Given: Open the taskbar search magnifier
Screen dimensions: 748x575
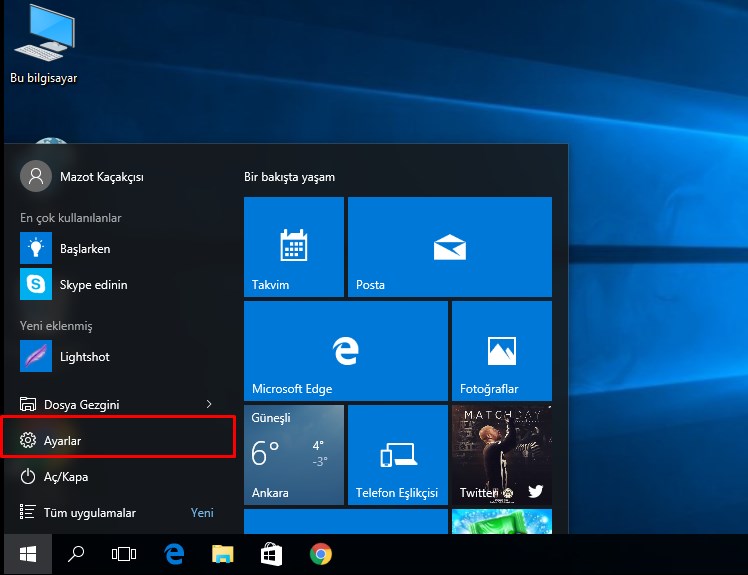Looking at the screenshot, I should [76, 554].
